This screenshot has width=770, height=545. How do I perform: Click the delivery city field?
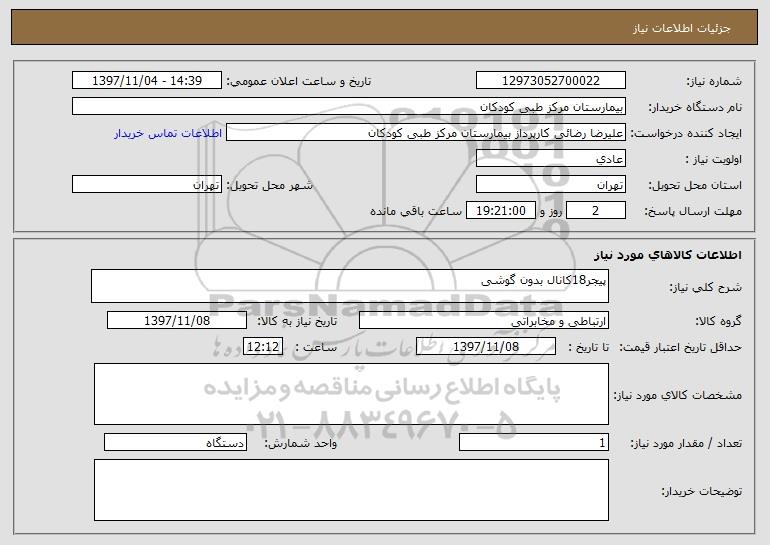tap(147, 185)
